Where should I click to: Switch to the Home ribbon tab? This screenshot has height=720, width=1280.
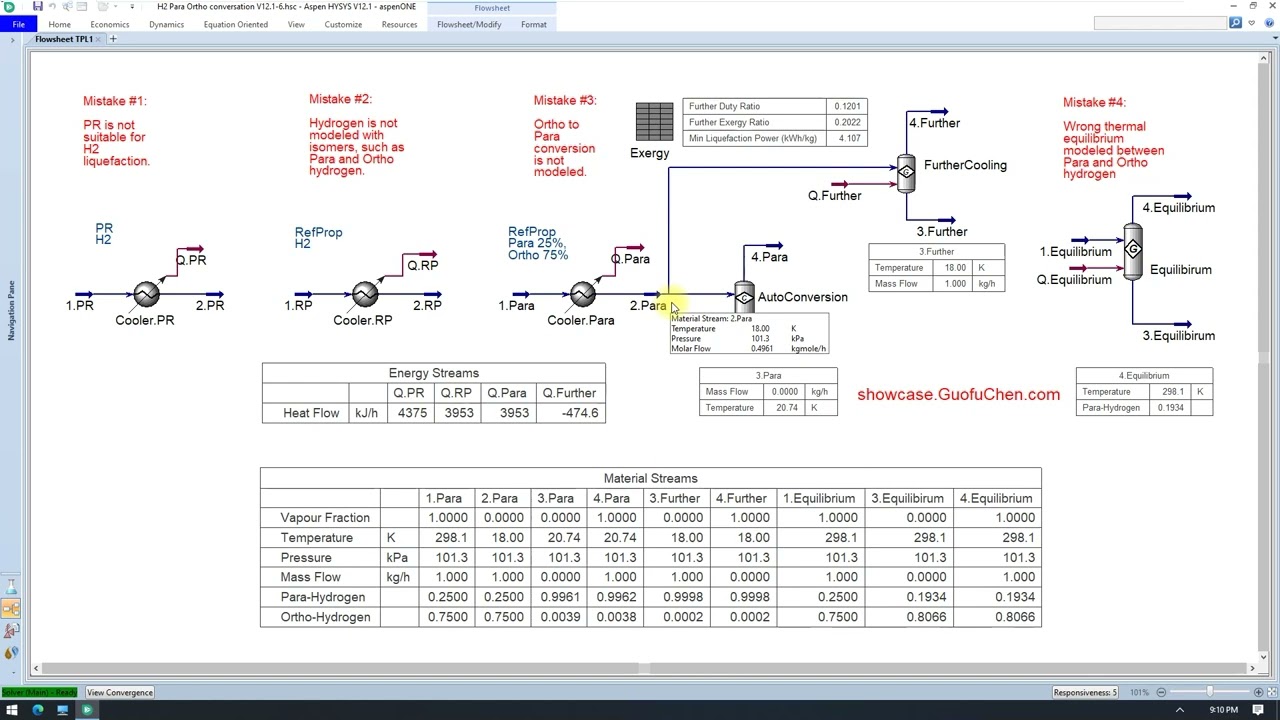click(59, 24)
